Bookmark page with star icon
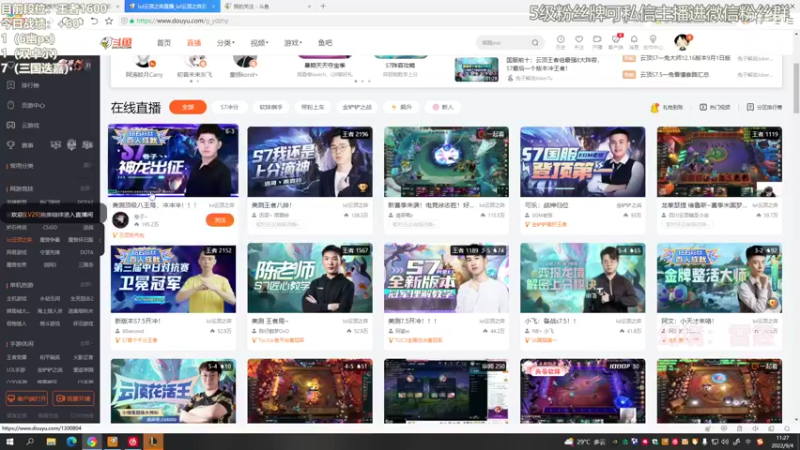This screenshot has height=450, width=800. click(109, 21)
